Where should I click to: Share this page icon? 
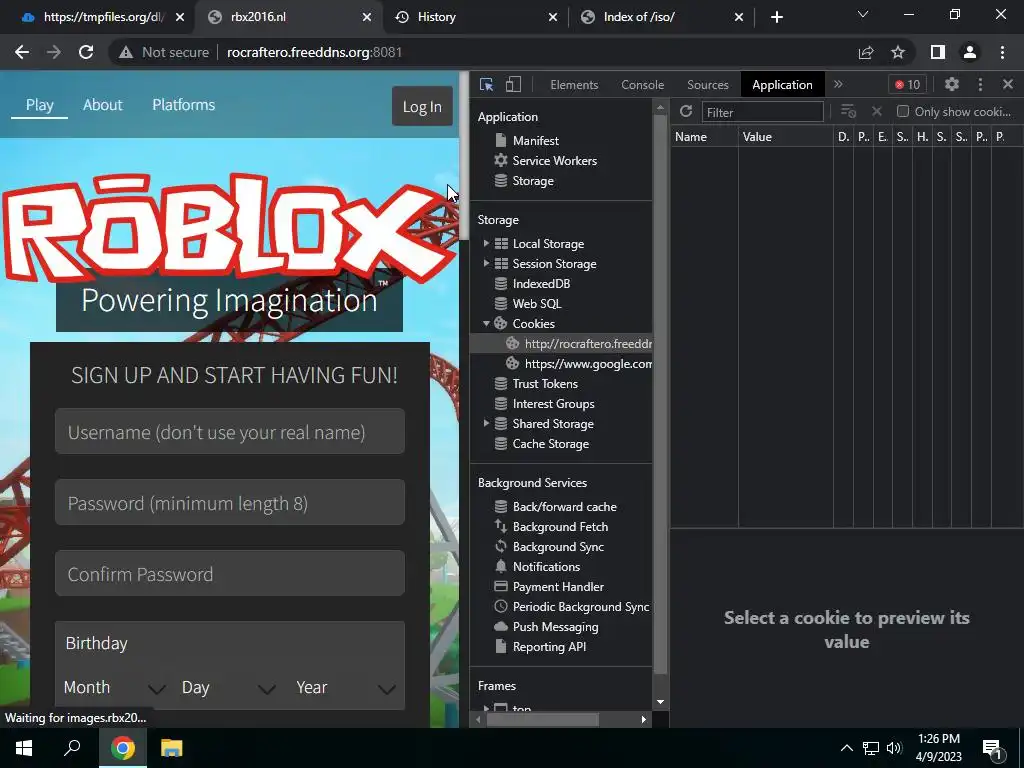click(866, 52)
